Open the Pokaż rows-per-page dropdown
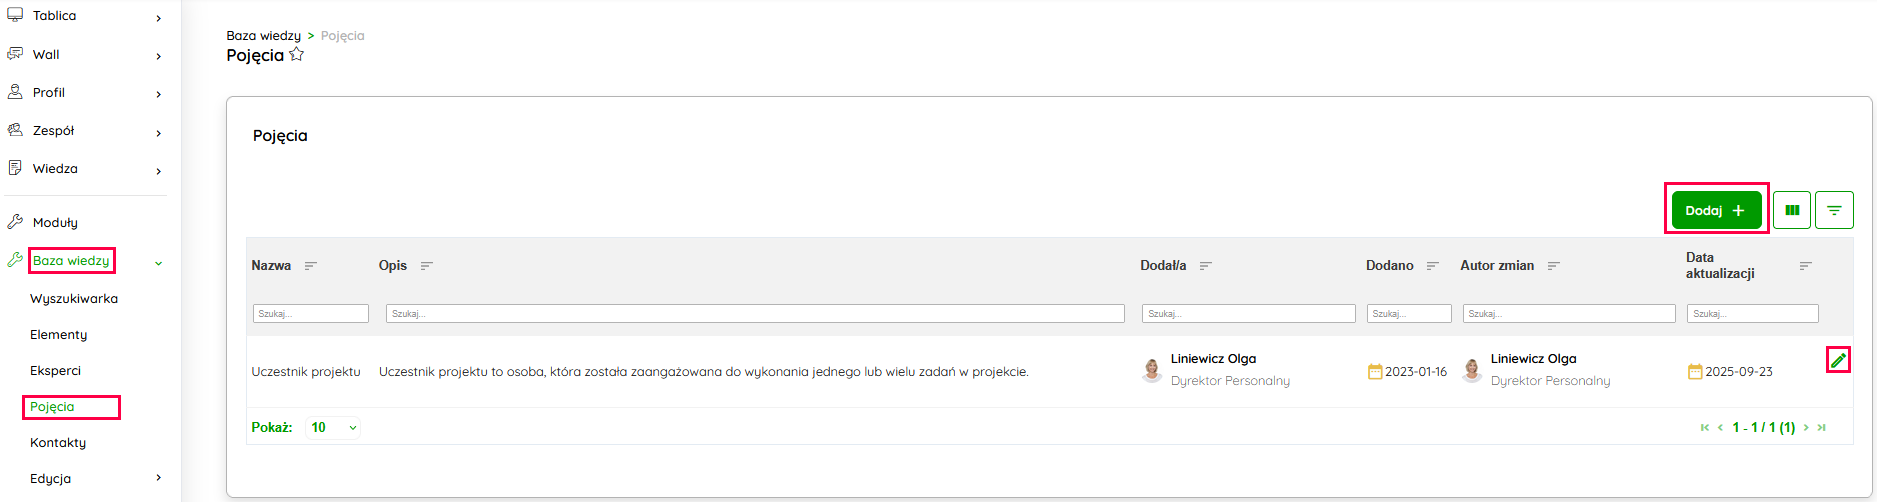 333,428
